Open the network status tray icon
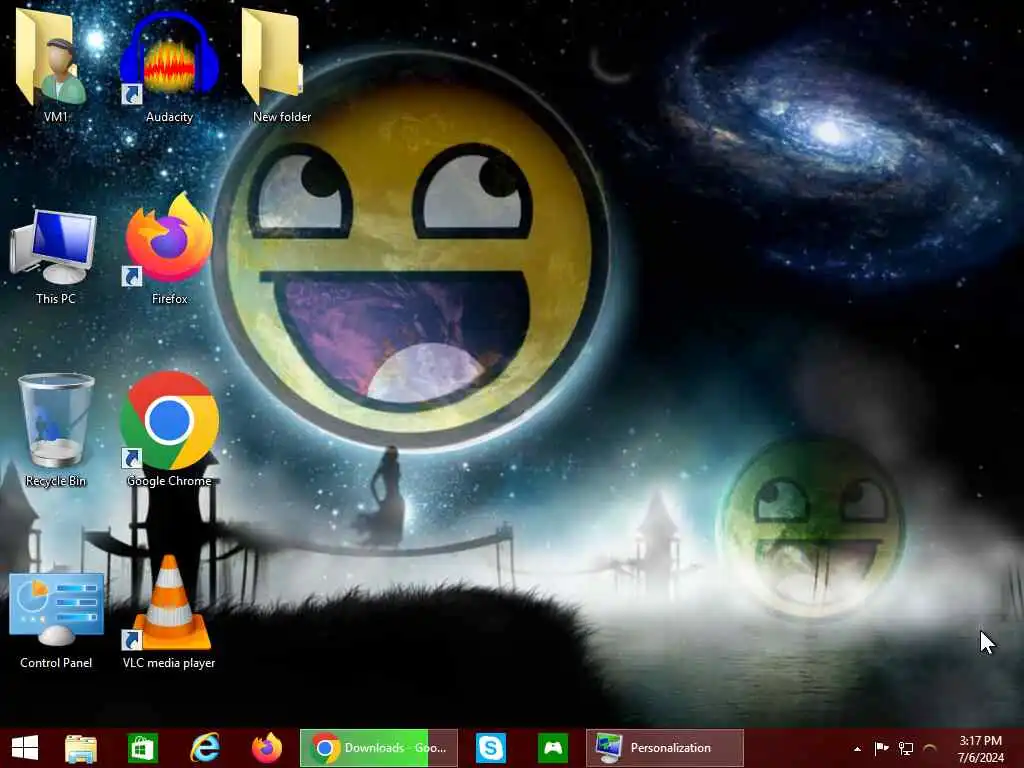 [906, 748]
